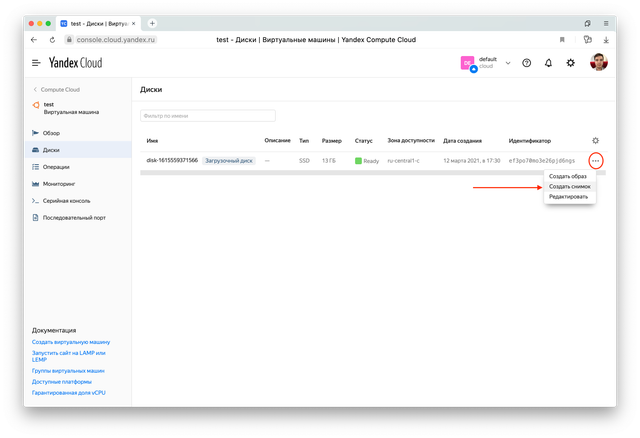
Task: Go back to Compute Cloud breadcrumb
Action: (x=60, y=90)
